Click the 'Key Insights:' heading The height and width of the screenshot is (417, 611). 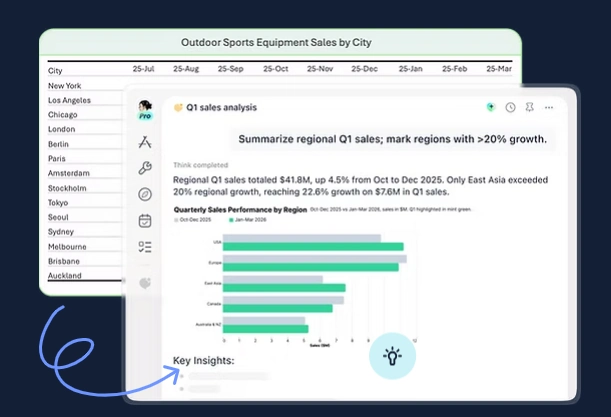click(204, 360)
